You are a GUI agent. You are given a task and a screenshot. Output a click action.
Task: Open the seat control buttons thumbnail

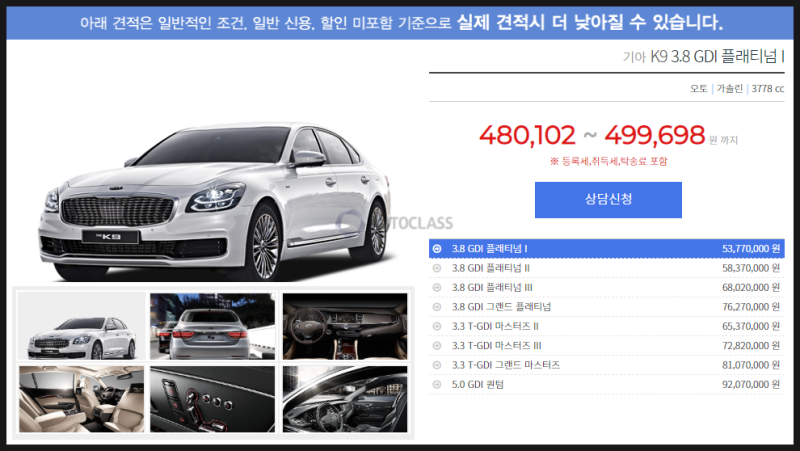pos(213,399)
